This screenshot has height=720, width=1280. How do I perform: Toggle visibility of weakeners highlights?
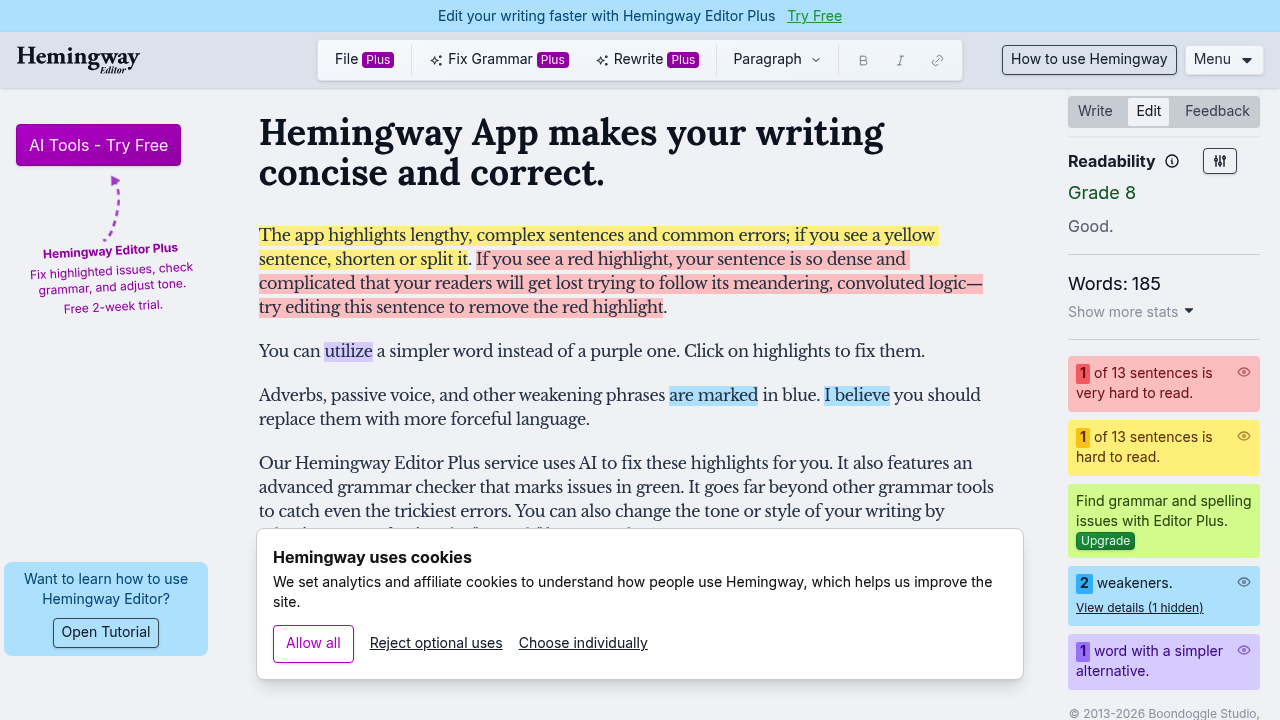click(1244, 582)
